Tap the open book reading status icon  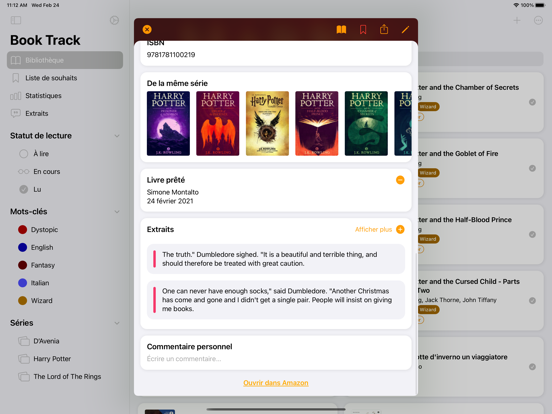coord(341,30)
